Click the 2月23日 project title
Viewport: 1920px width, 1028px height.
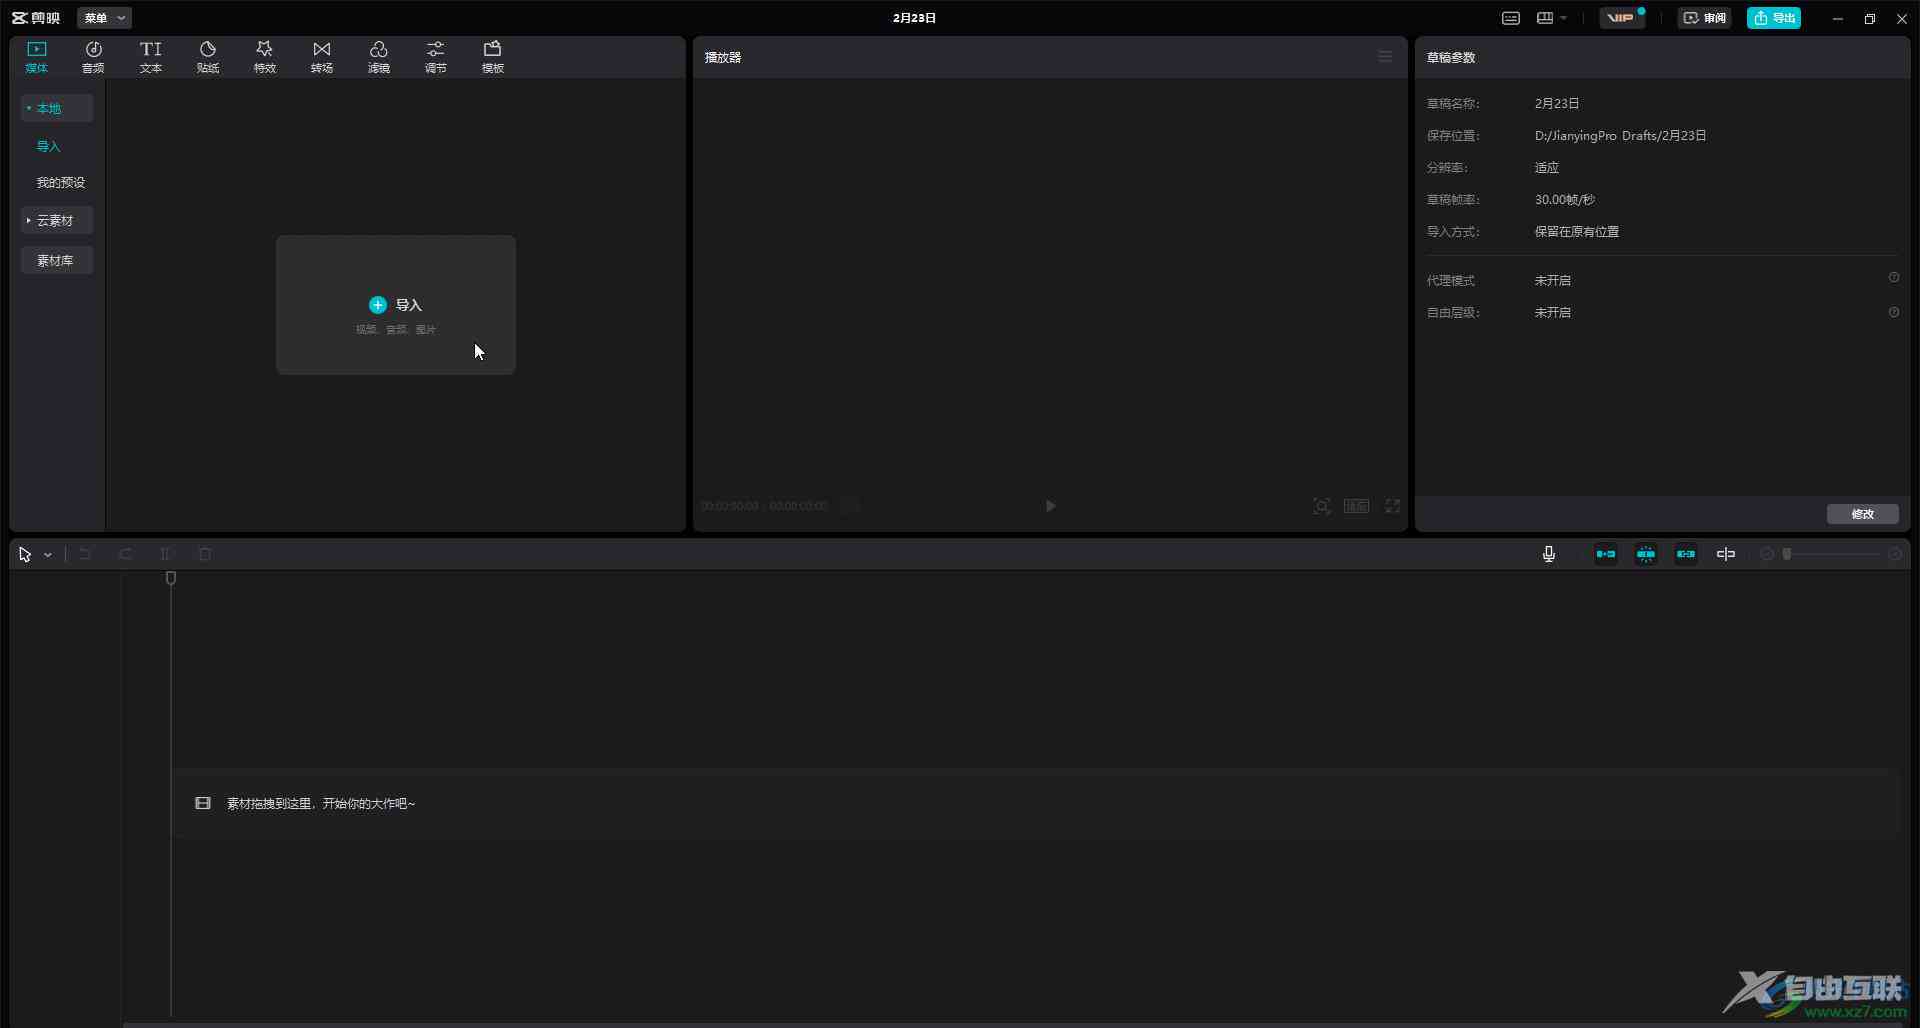pos(914,18)
